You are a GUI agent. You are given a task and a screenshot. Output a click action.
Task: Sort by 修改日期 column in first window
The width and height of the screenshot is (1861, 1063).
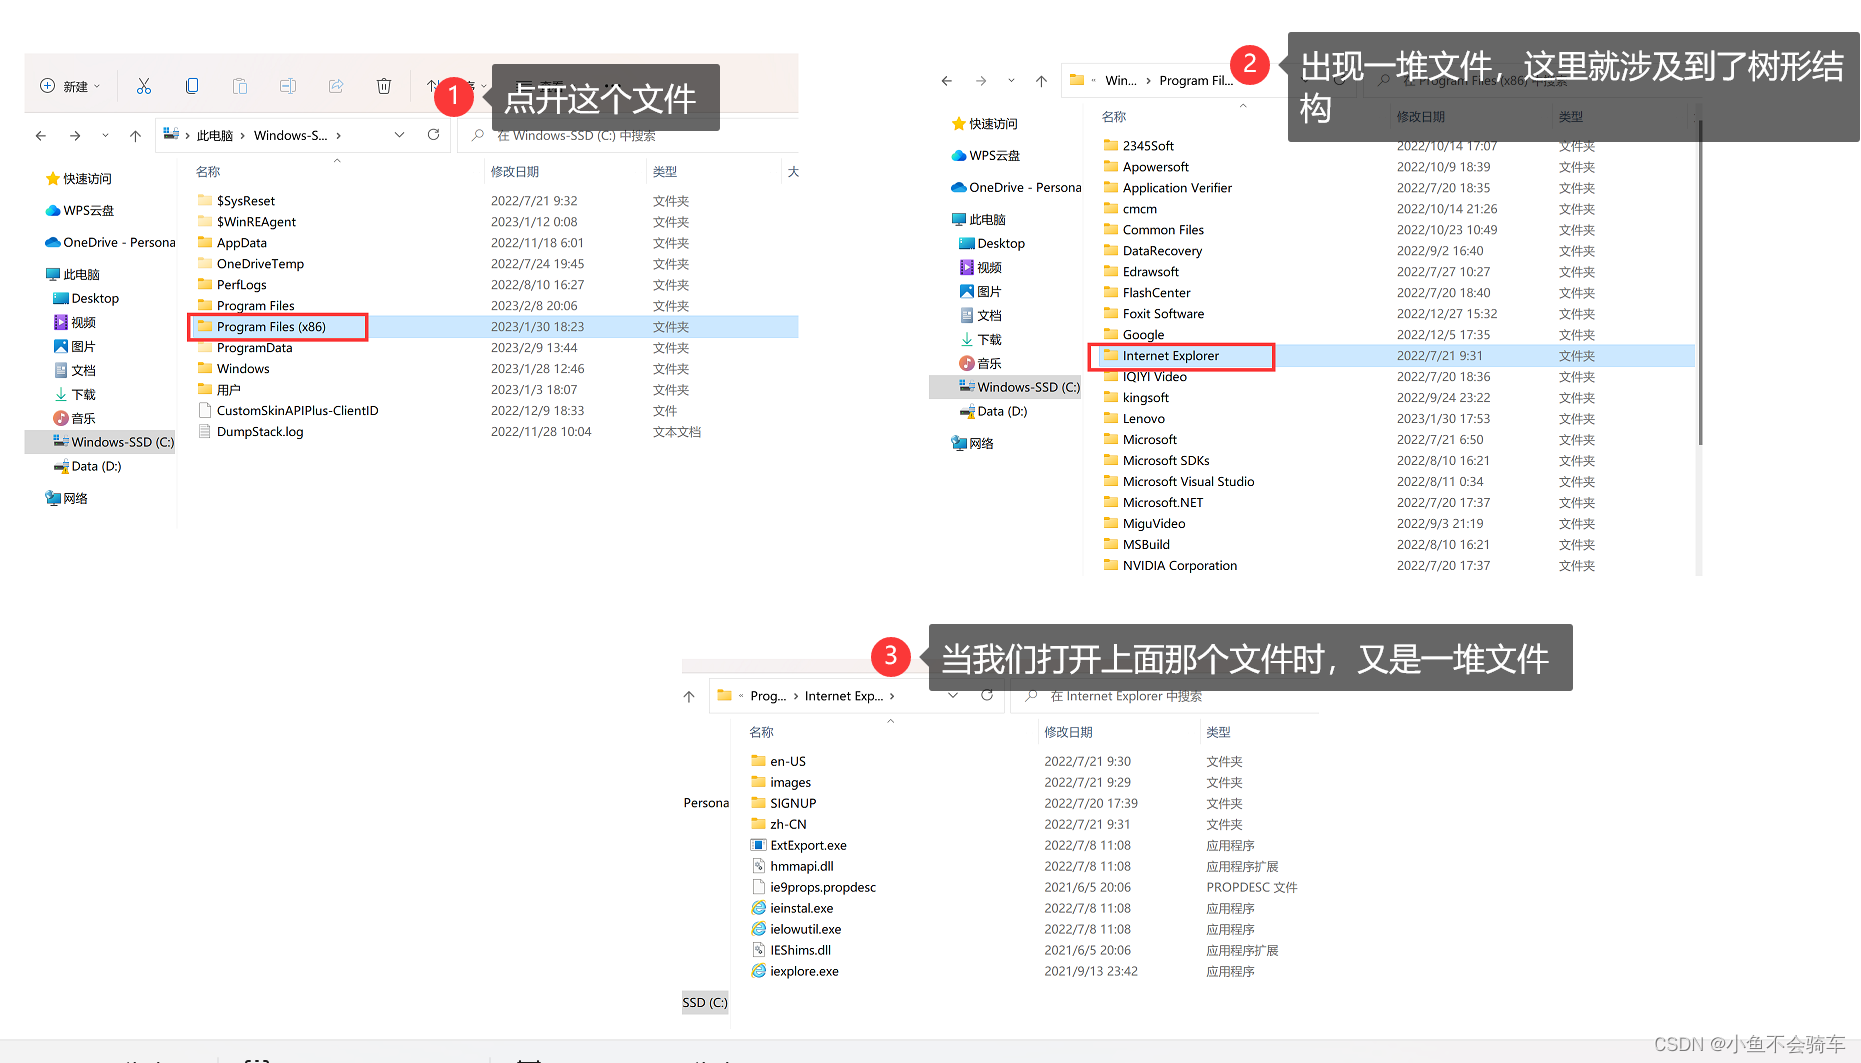(515, 172)
